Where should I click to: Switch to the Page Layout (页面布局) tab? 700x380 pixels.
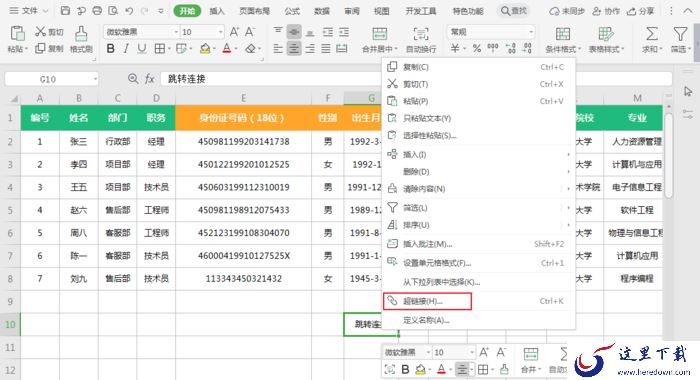point(254,11)
